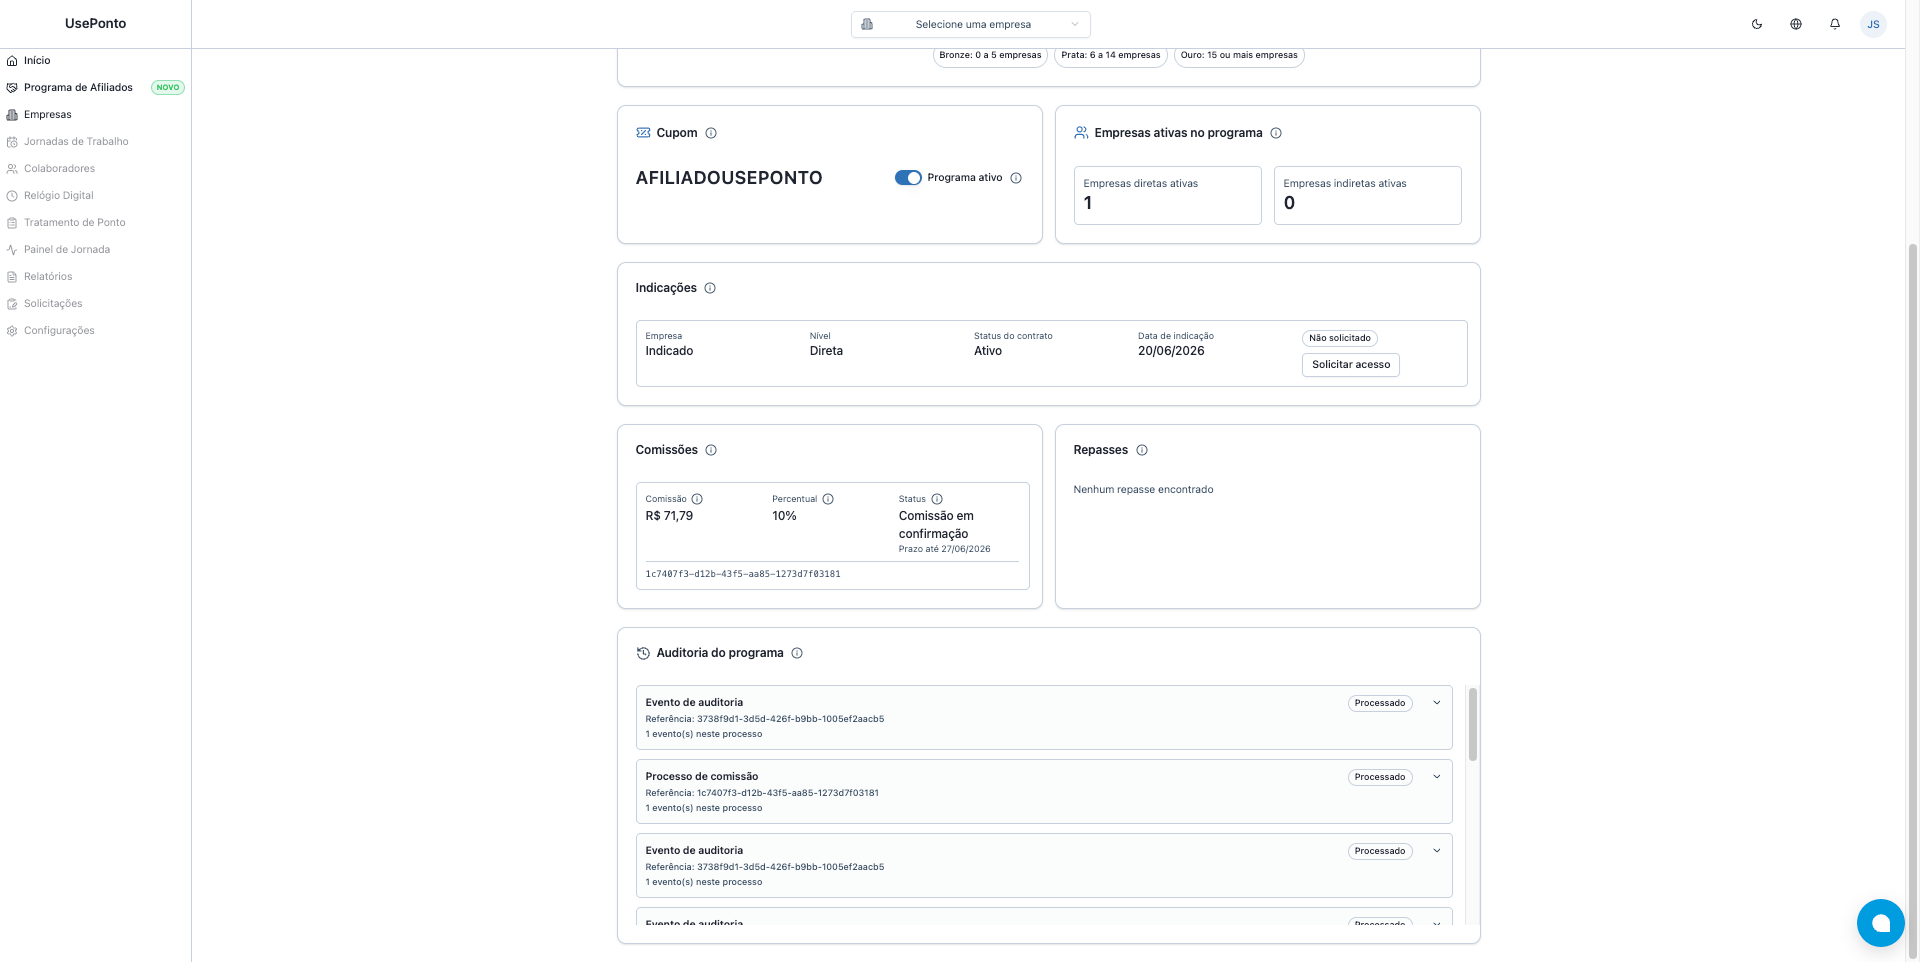The height and width of the screenshot is (962, 1920).
Task: Click the people icon beside Empresas ativas
Action: coord(1081,132)
